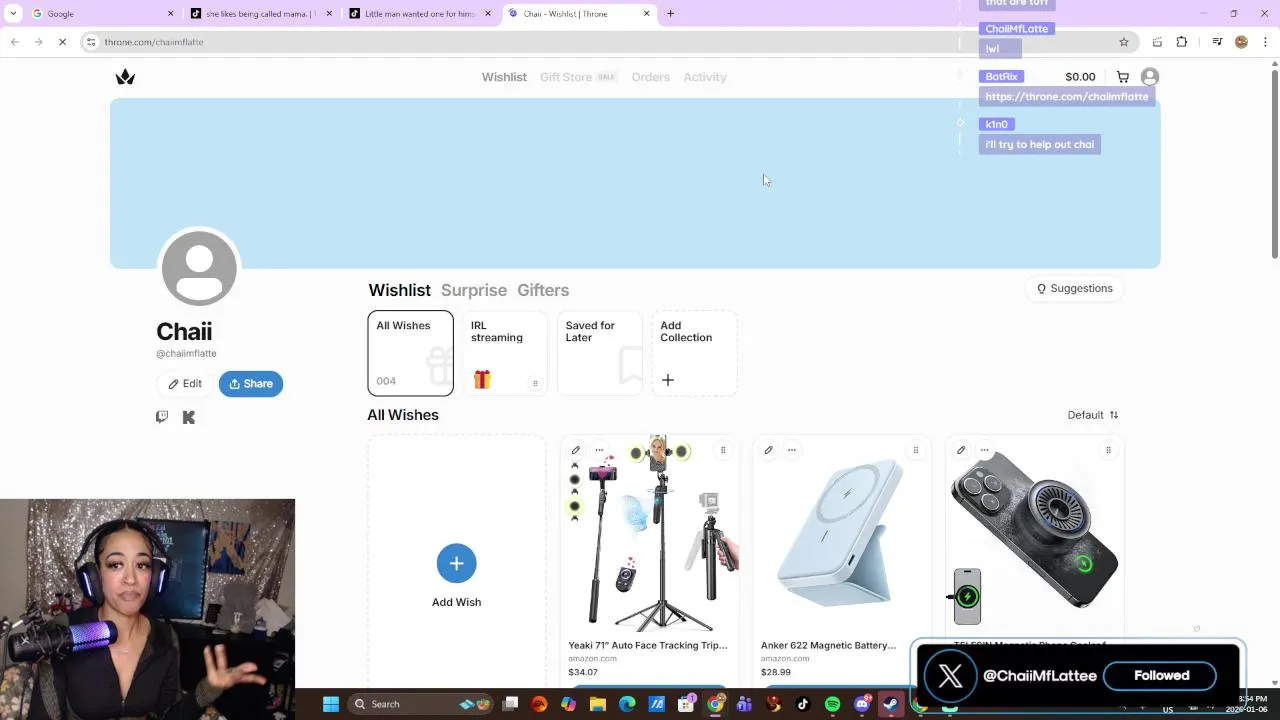Click Yeaki 71" Auto Face Tracking title

pyautogui.click(x=648, y=645)
